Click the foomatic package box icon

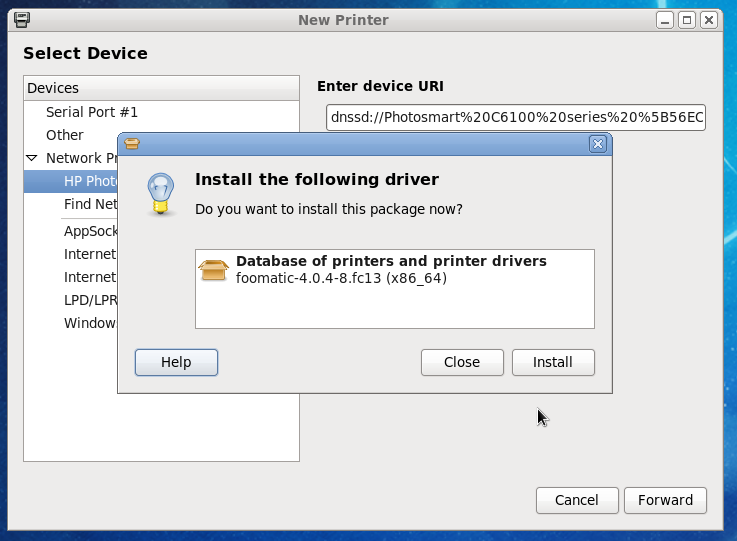[214, 270]
